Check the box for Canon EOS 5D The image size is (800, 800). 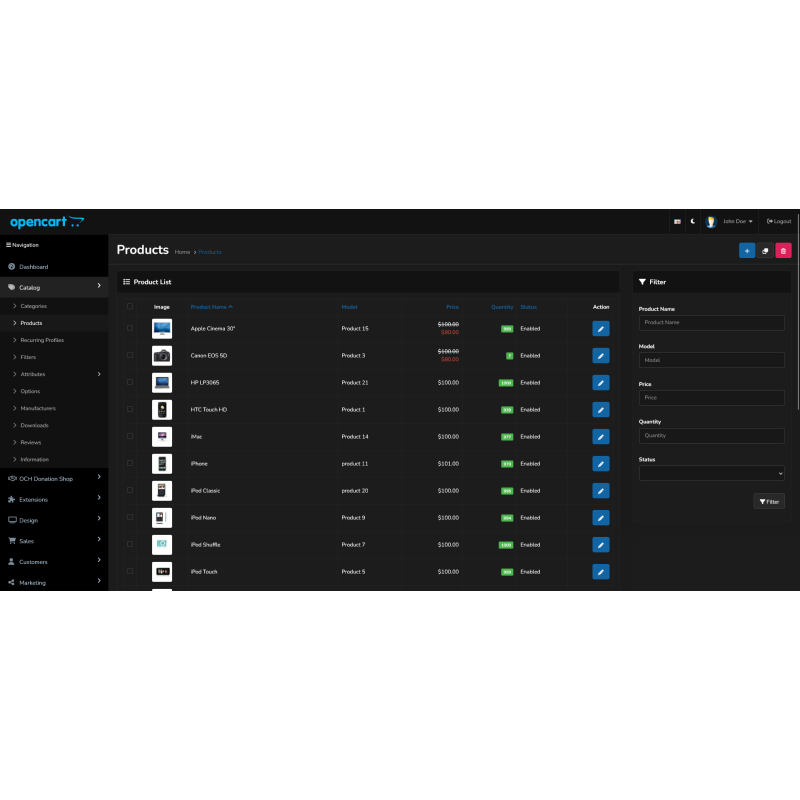129,355
